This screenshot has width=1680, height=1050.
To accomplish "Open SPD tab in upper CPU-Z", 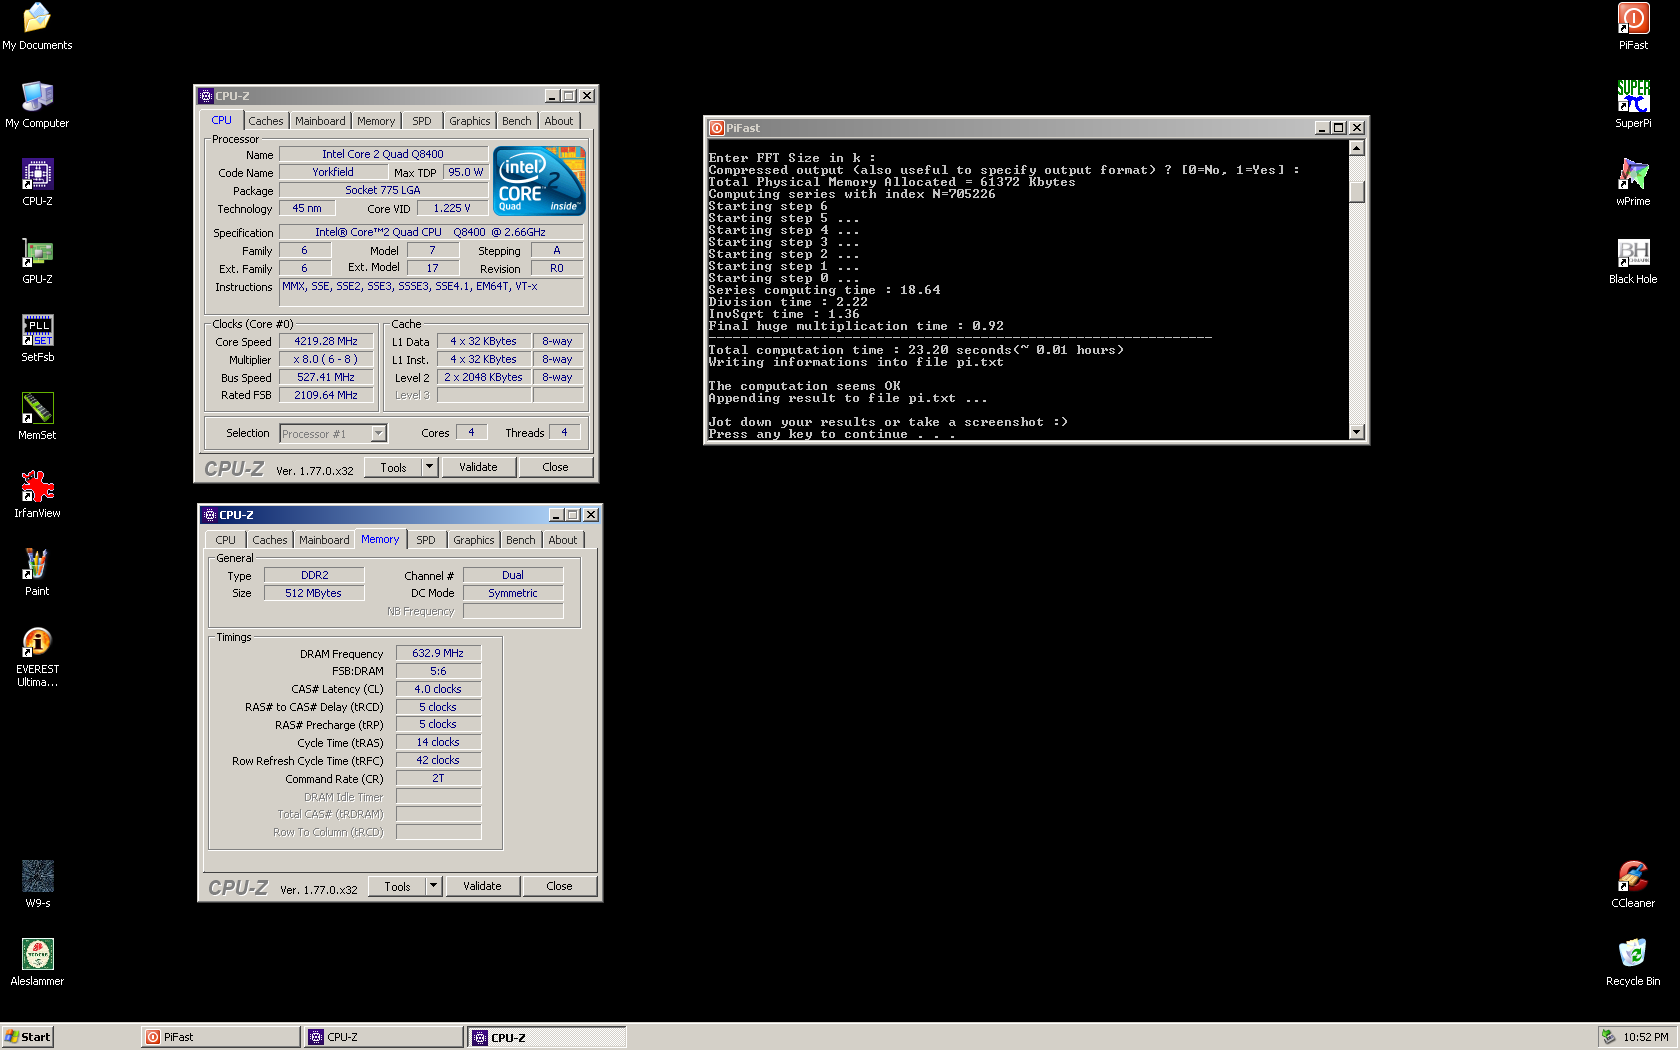I will [x=422, y=121].
